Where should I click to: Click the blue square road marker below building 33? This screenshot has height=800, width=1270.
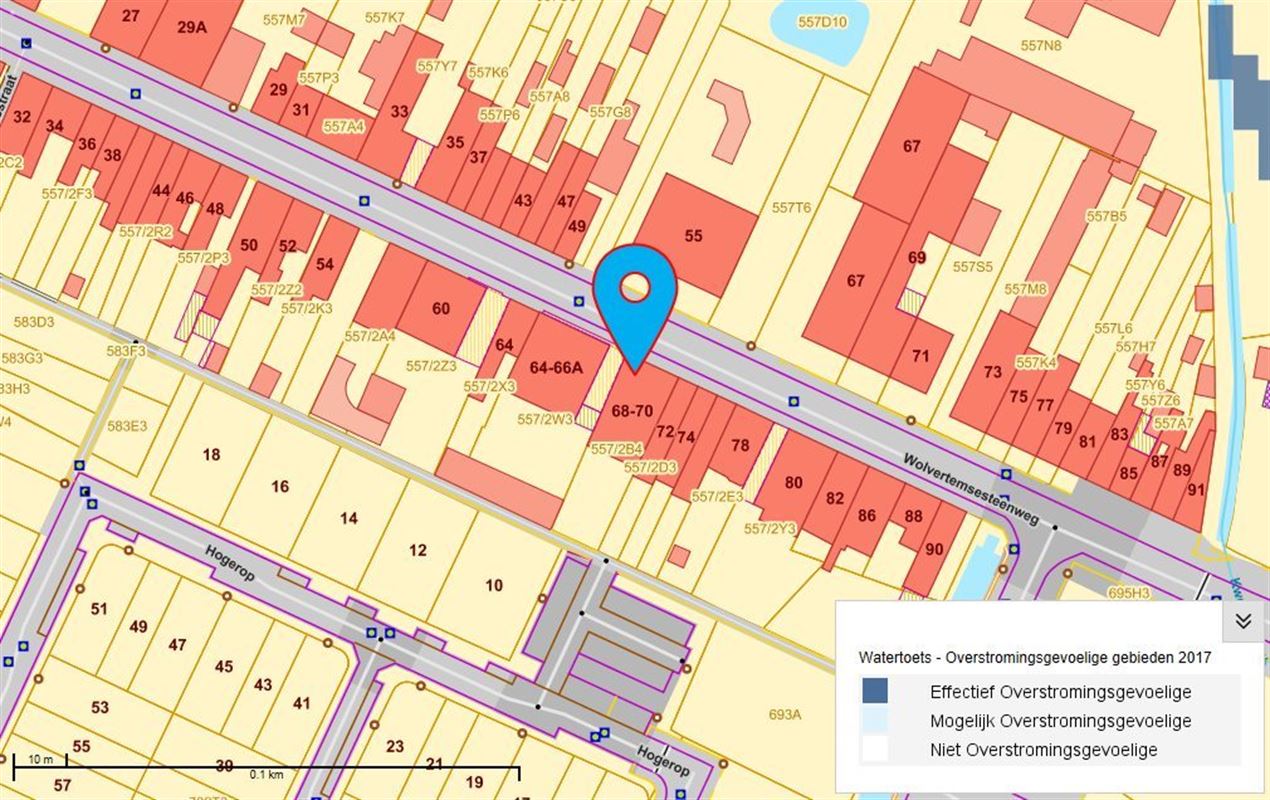coord(364,200)
